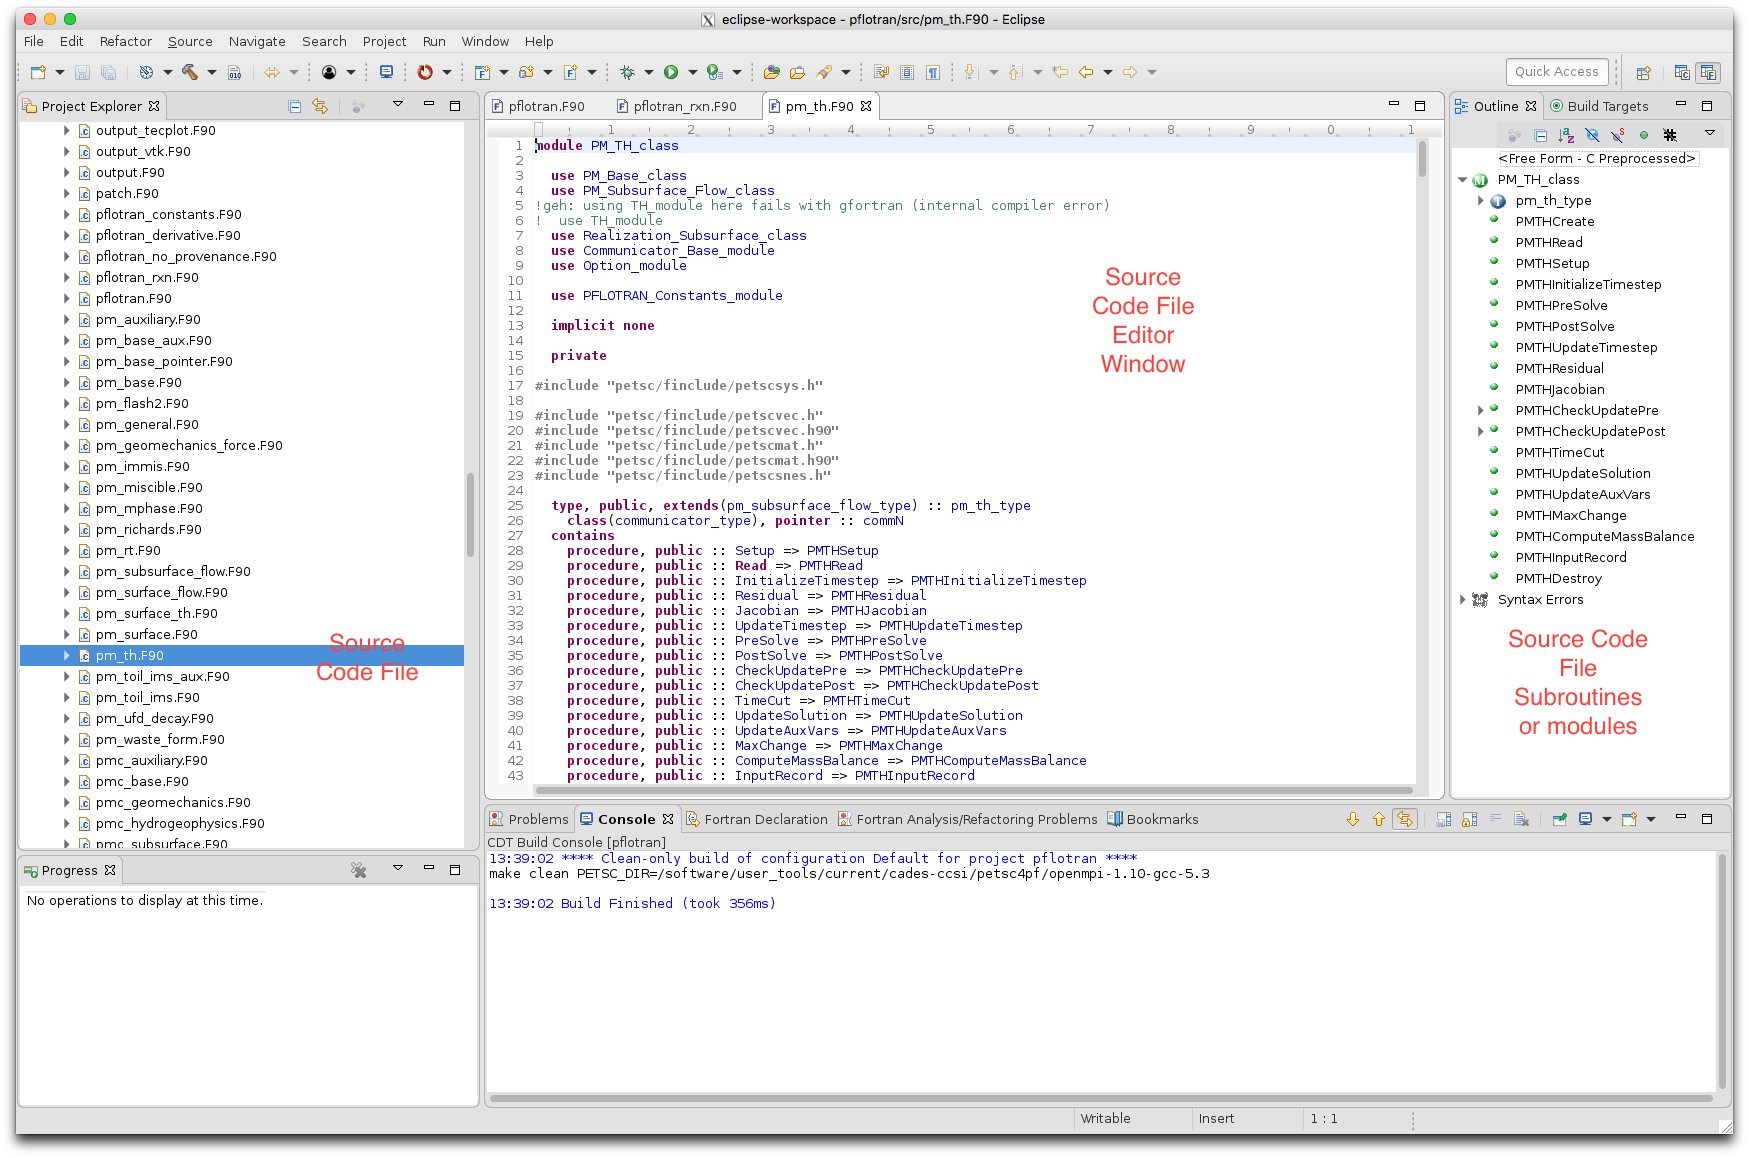Click the Quick Access search field
Image resolution: width=1749 pixels, height=1158 pixels.
pyautogui.click(x=1556, y=71)
